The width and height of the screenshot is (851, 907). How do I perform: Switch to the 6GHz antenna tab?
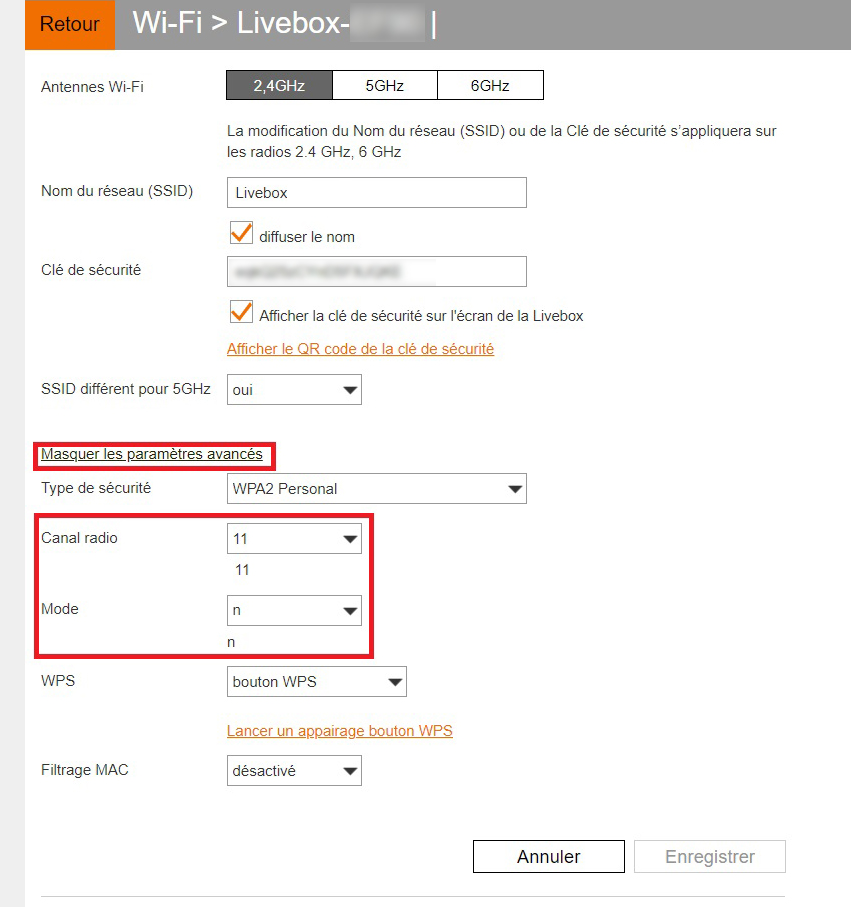490,85
